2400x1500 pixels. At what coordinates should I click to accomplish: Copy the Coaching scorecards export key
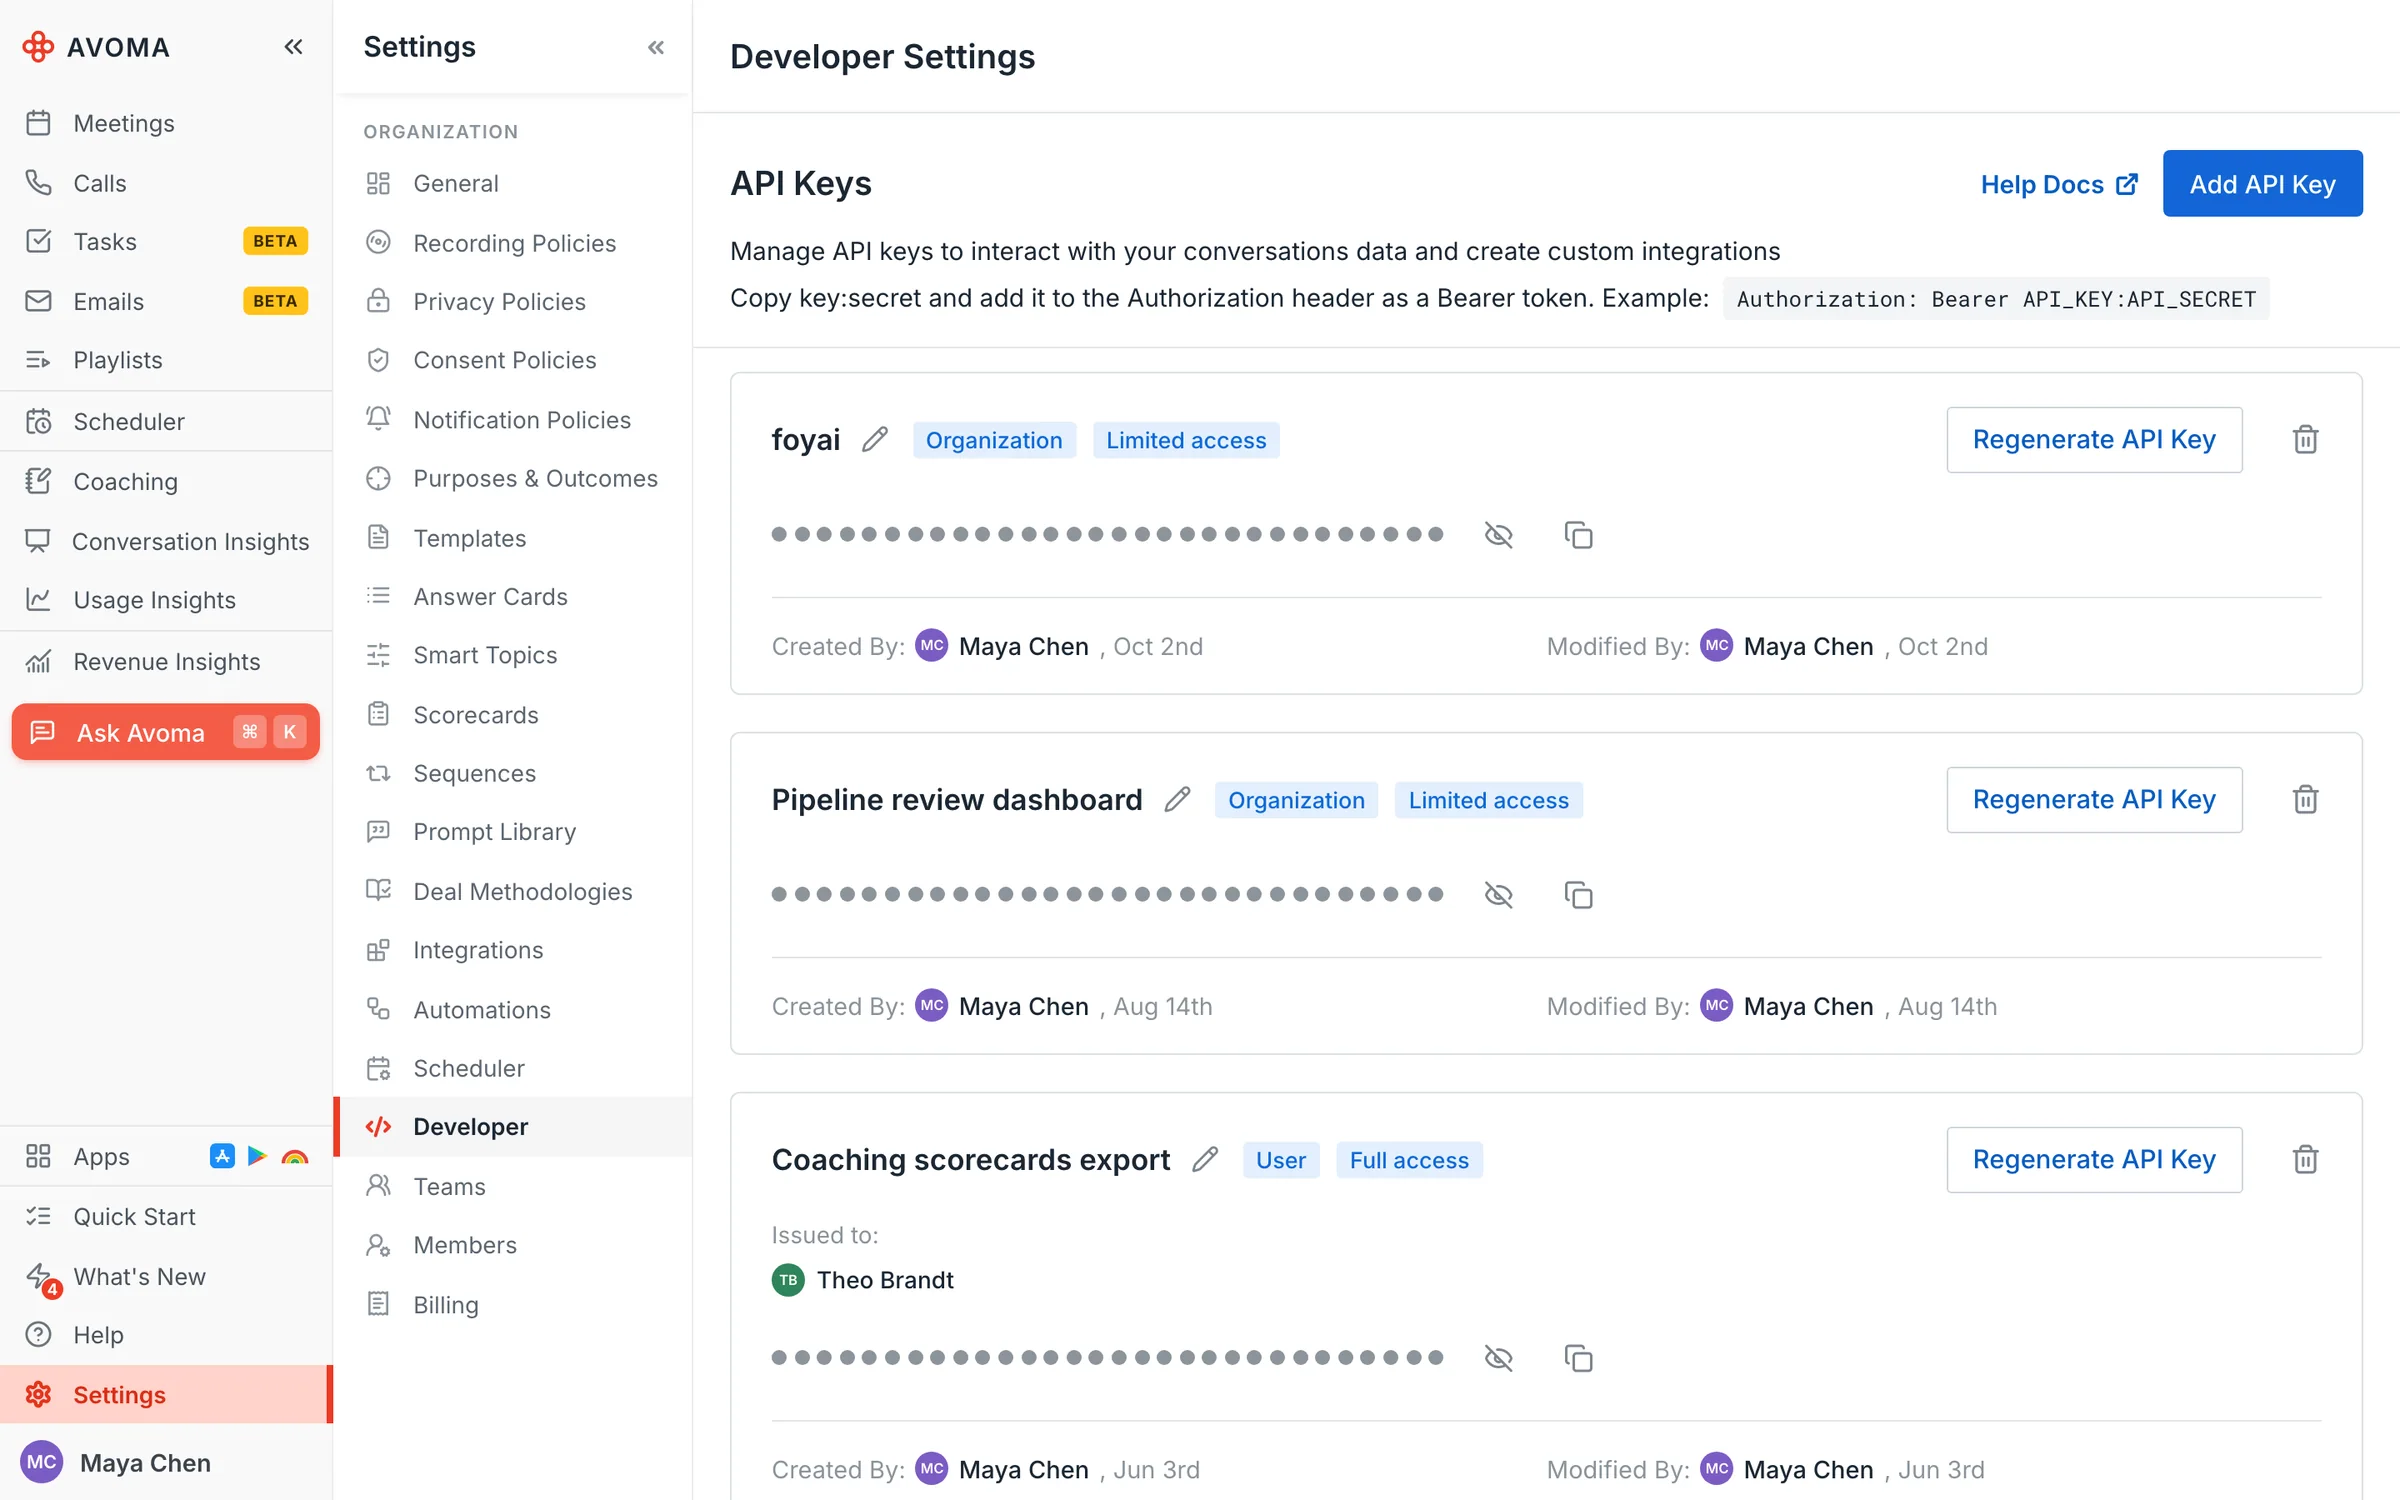click(x=1578, y=1358)
